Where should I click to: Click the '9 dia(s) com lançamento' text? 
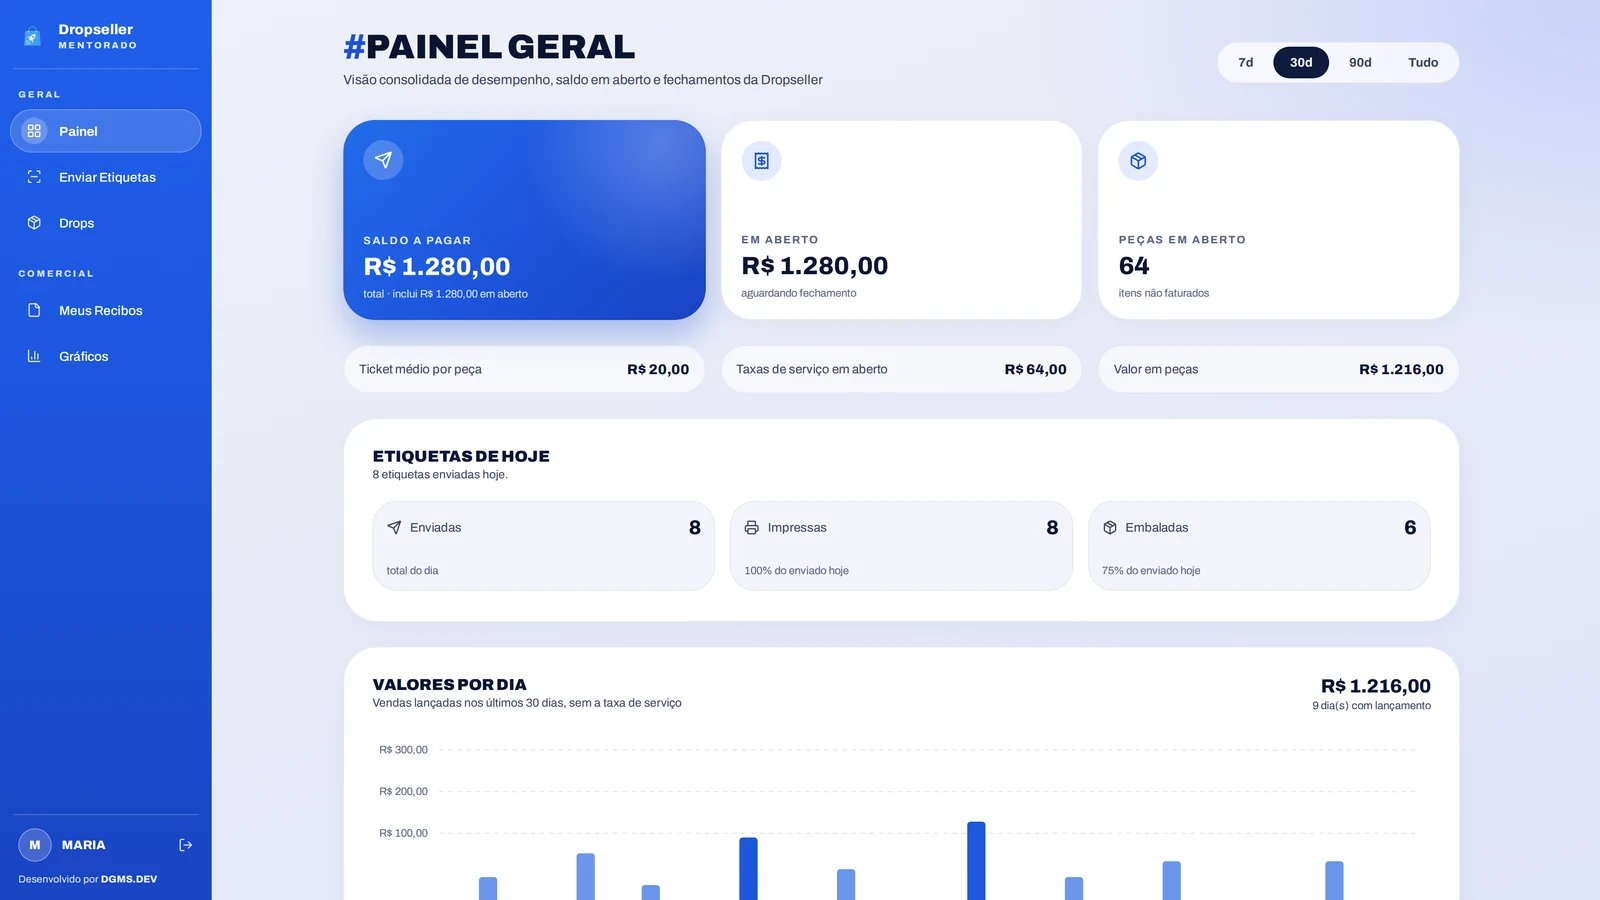click(x=1371, y=706)
